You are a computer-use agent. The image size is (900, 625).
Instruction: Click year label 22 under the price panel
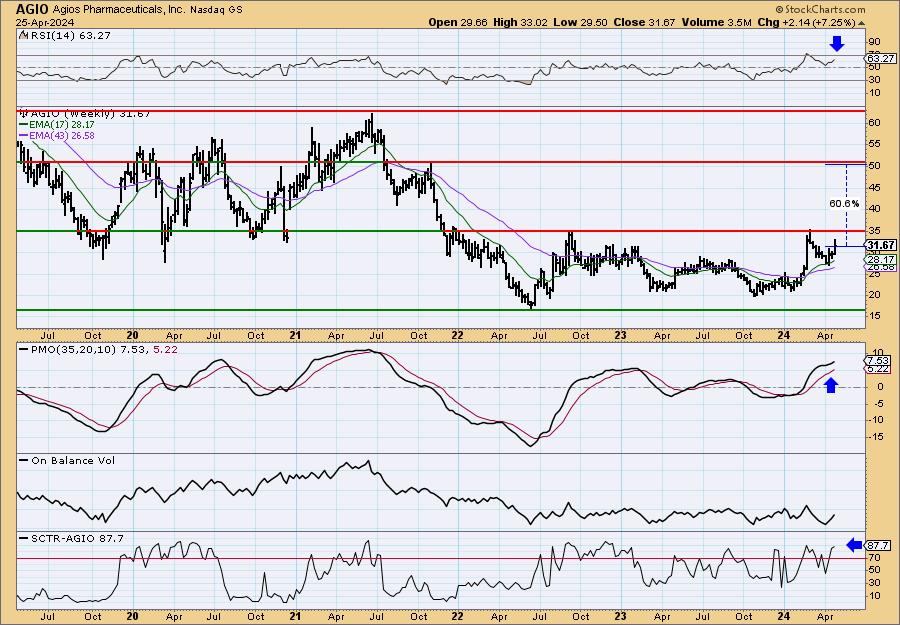pos(457,335)
